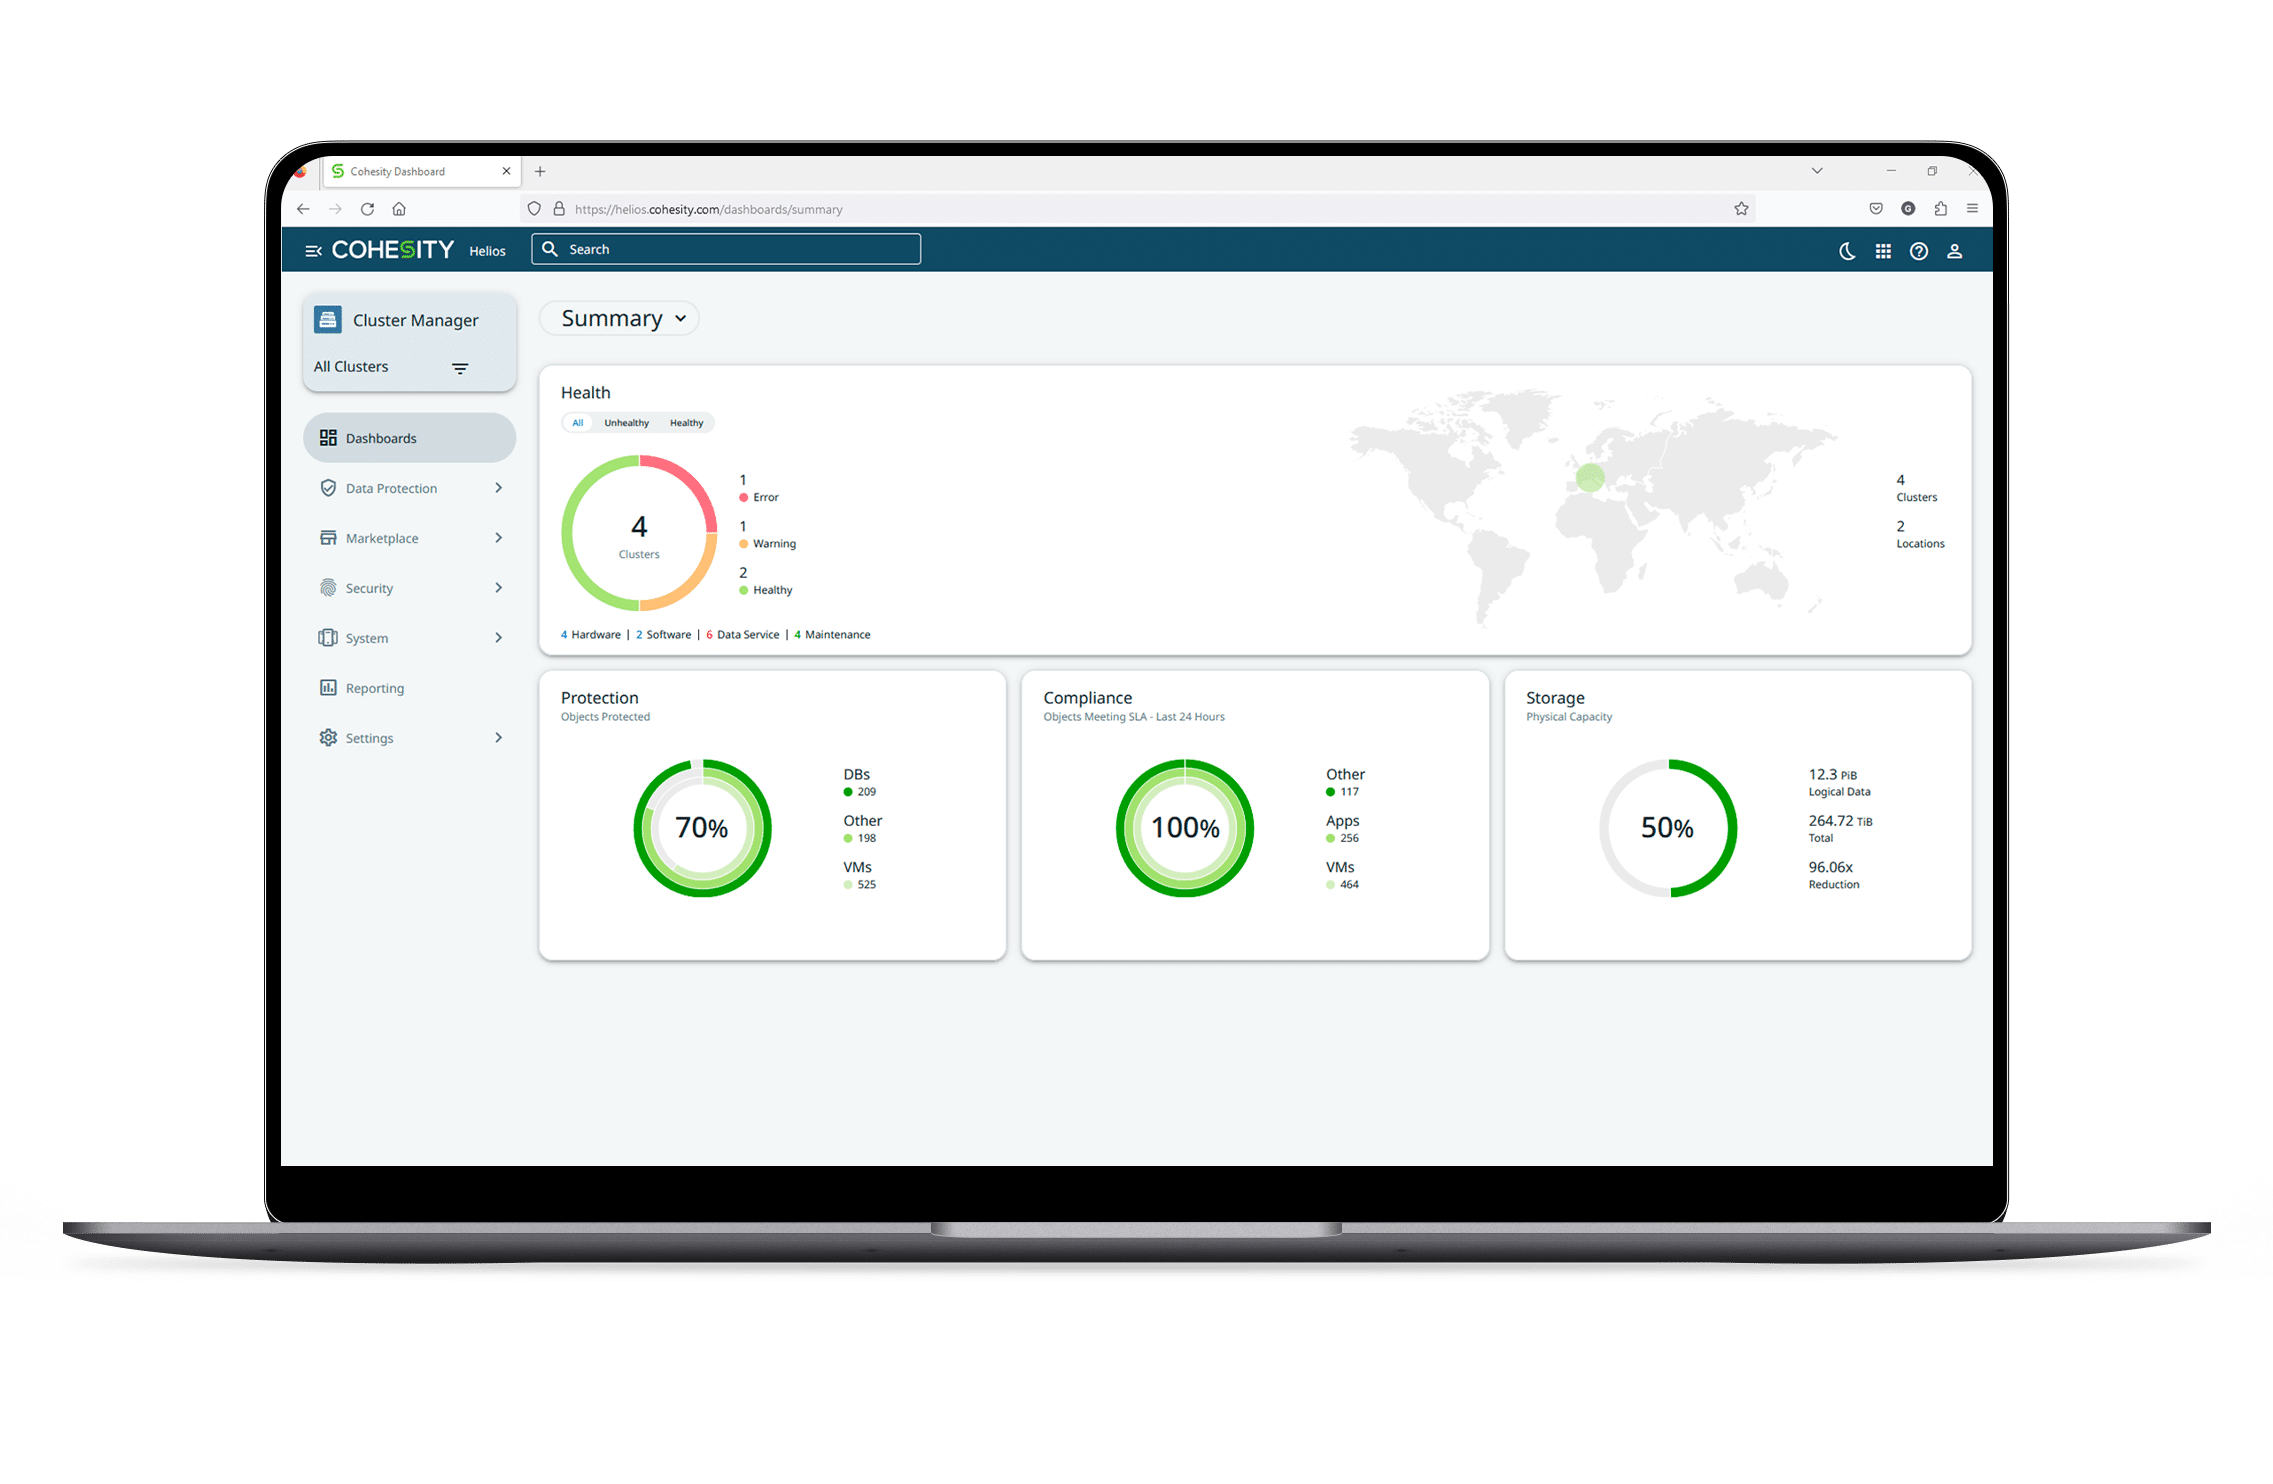Click the All Clusters filter icon
The height and width of the screenshot is (1484, 2273).
[x=460, y=368]
